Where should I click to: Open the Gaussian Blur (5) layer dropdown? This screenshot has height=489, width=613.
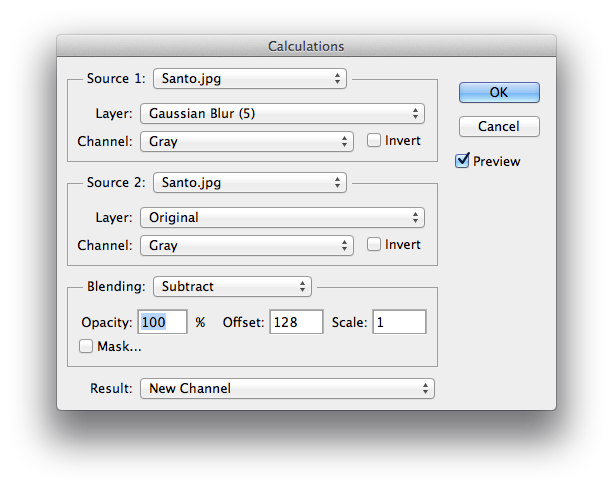coord(281,114)
